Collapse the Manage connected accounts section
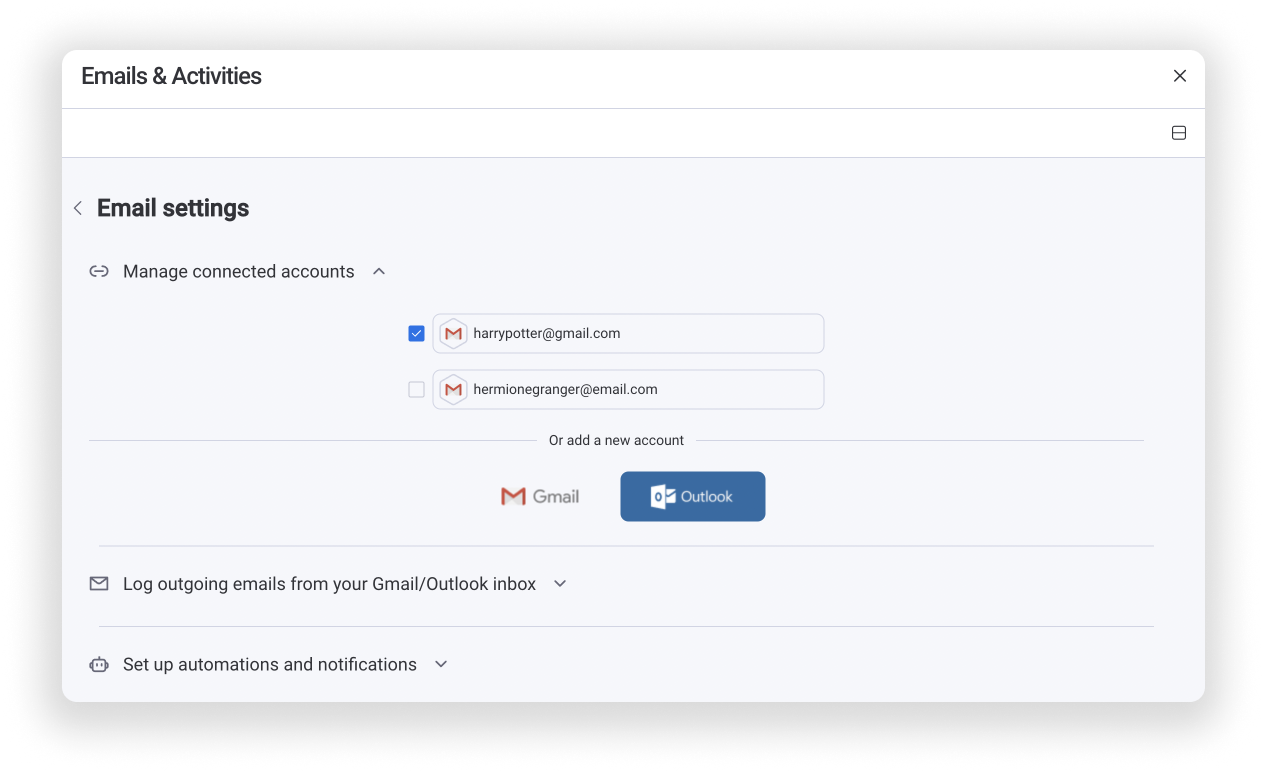This screenshot has height=772, width=1263. click(378, 270)
